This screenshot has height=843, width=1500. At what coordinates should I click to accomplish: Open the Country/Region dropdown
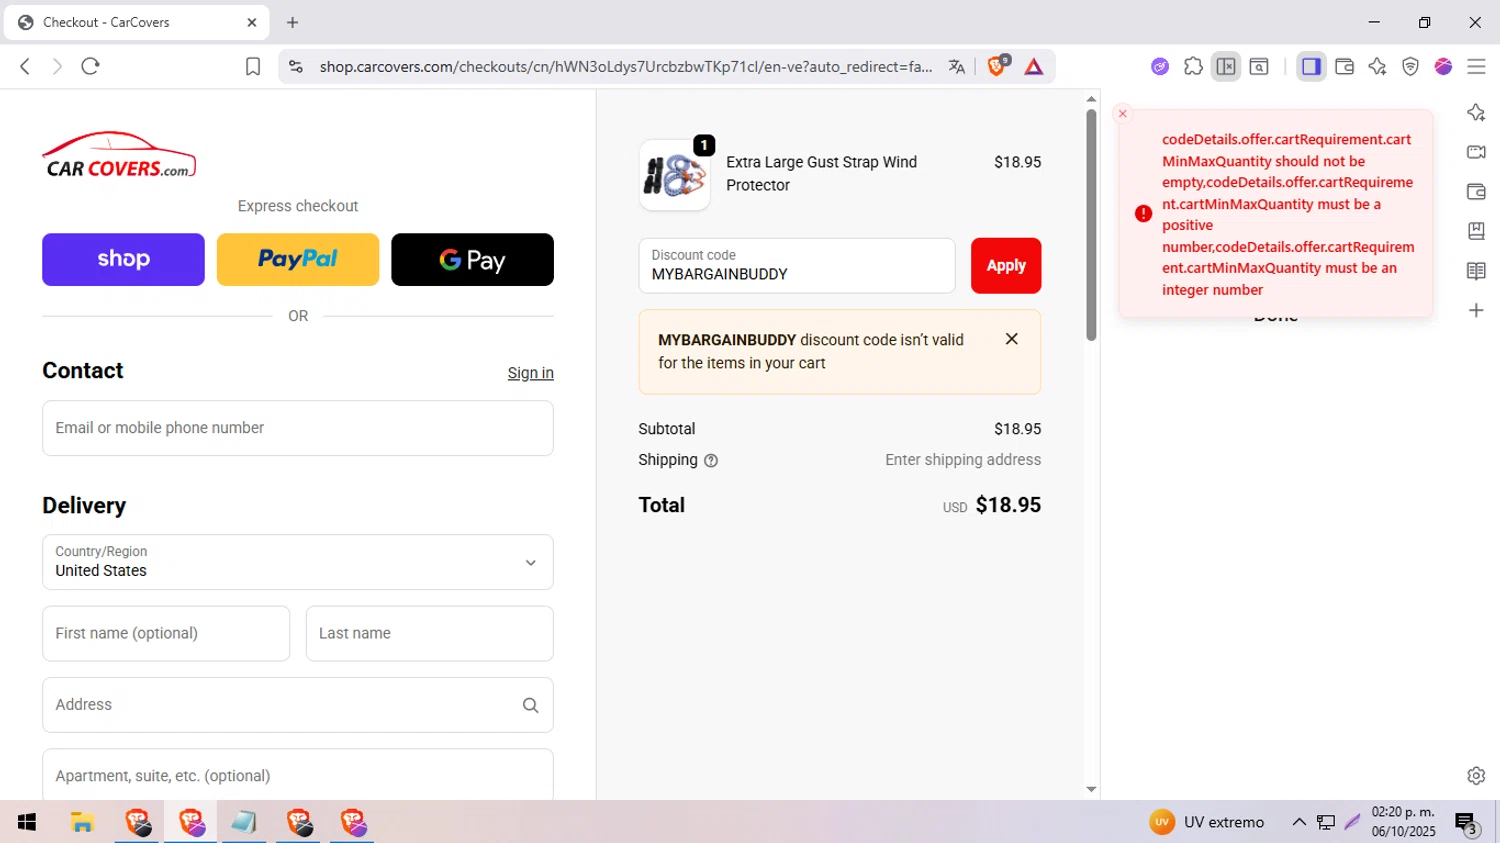pos(298,562)
